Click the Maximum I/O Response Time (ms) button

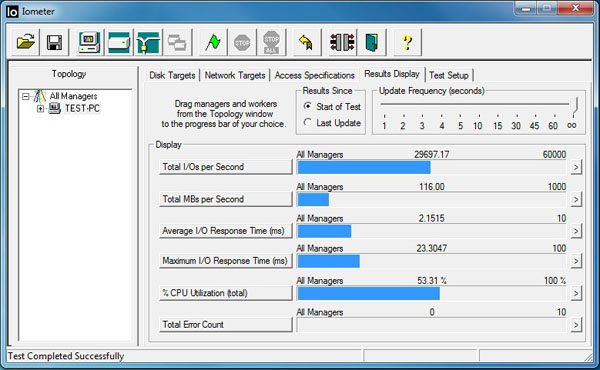[x=226, y=261]
